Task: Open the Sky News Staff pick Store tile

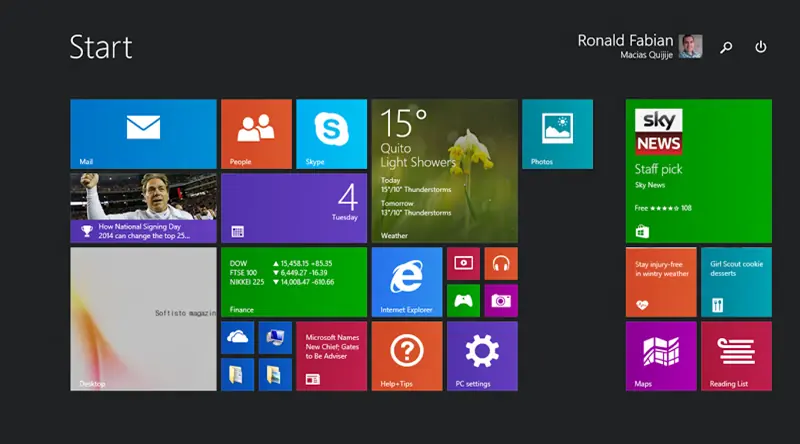Action: (699, 171)
